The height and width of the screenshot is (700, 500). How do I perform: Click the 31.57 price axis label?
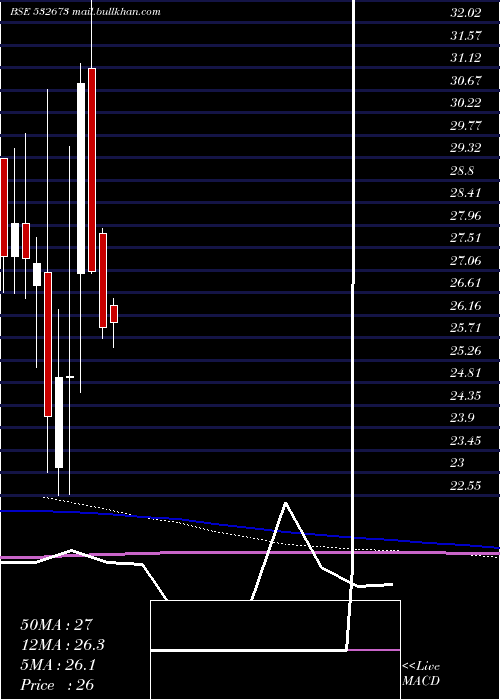tap(466, 36)
